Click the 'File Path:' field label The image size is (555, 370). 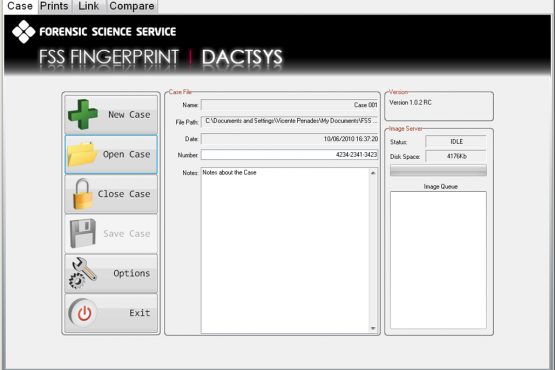tap(187, 122)
